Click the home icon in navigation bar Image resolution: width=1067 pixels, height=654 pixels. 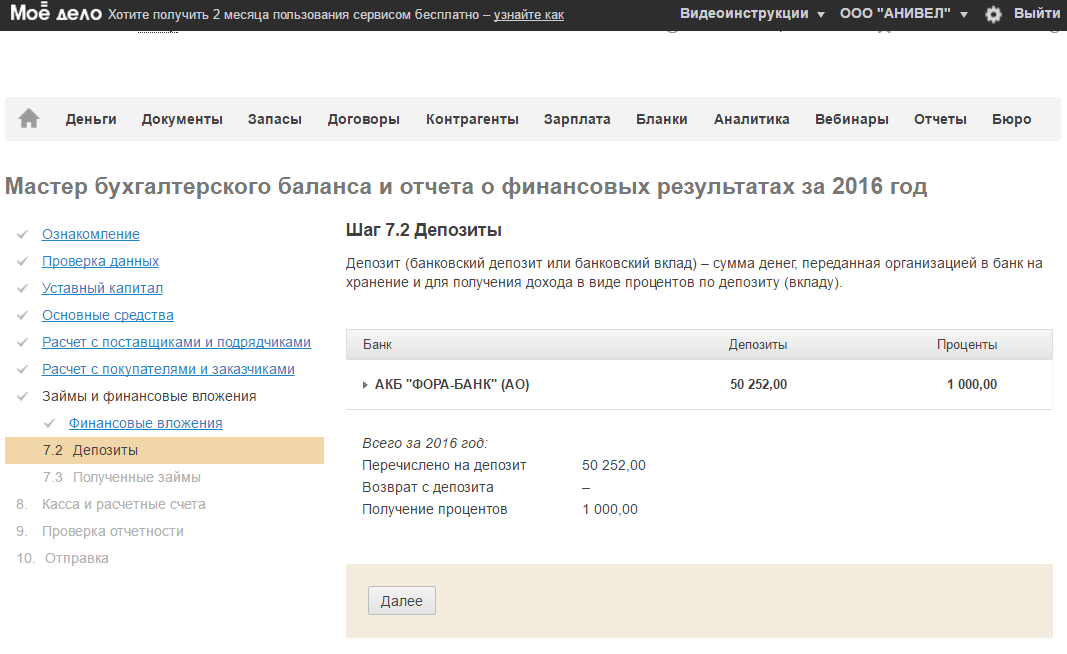(29, 119)
